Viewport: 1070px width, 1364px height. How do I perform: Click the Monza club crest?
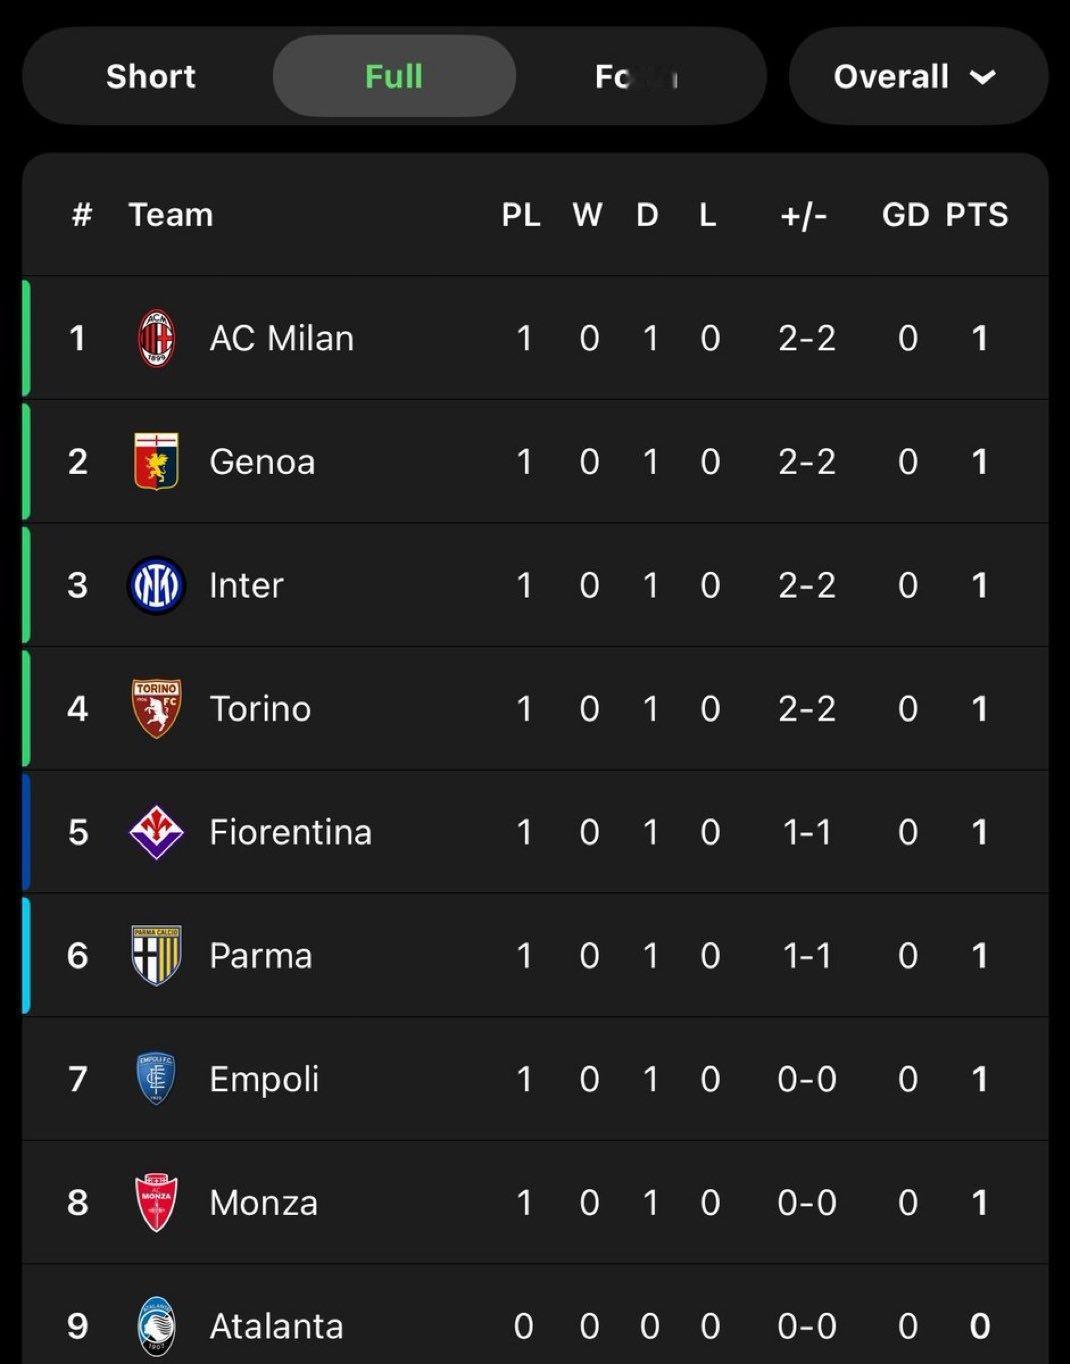pyautogui.click(x=156, y=1202)
